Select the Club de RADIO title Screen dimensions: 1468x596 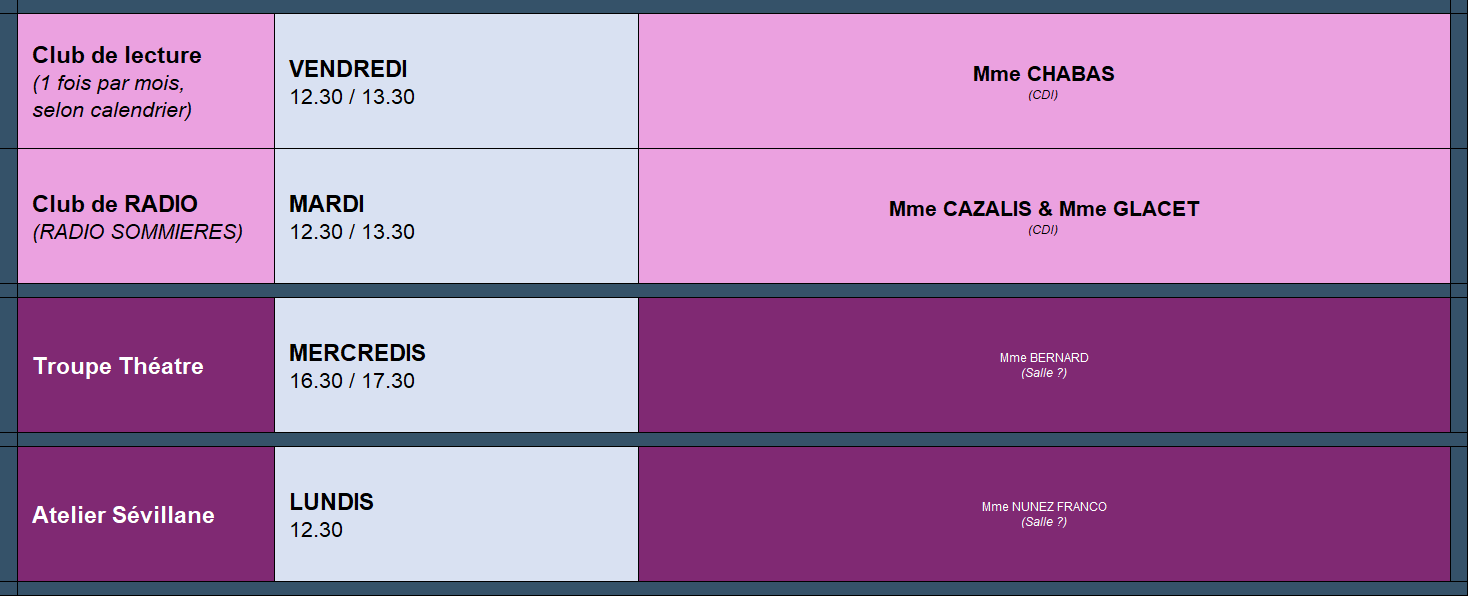[x=115, y=204]
